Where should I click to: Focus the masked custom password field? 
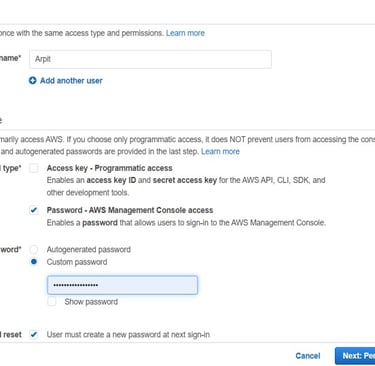click(x=122, y=285)
